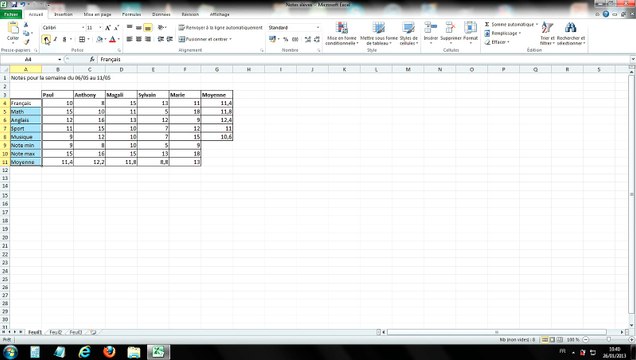This screenshot has width=636, height=360.
Task: Switch to the Données tab
Action: [161, 14]
